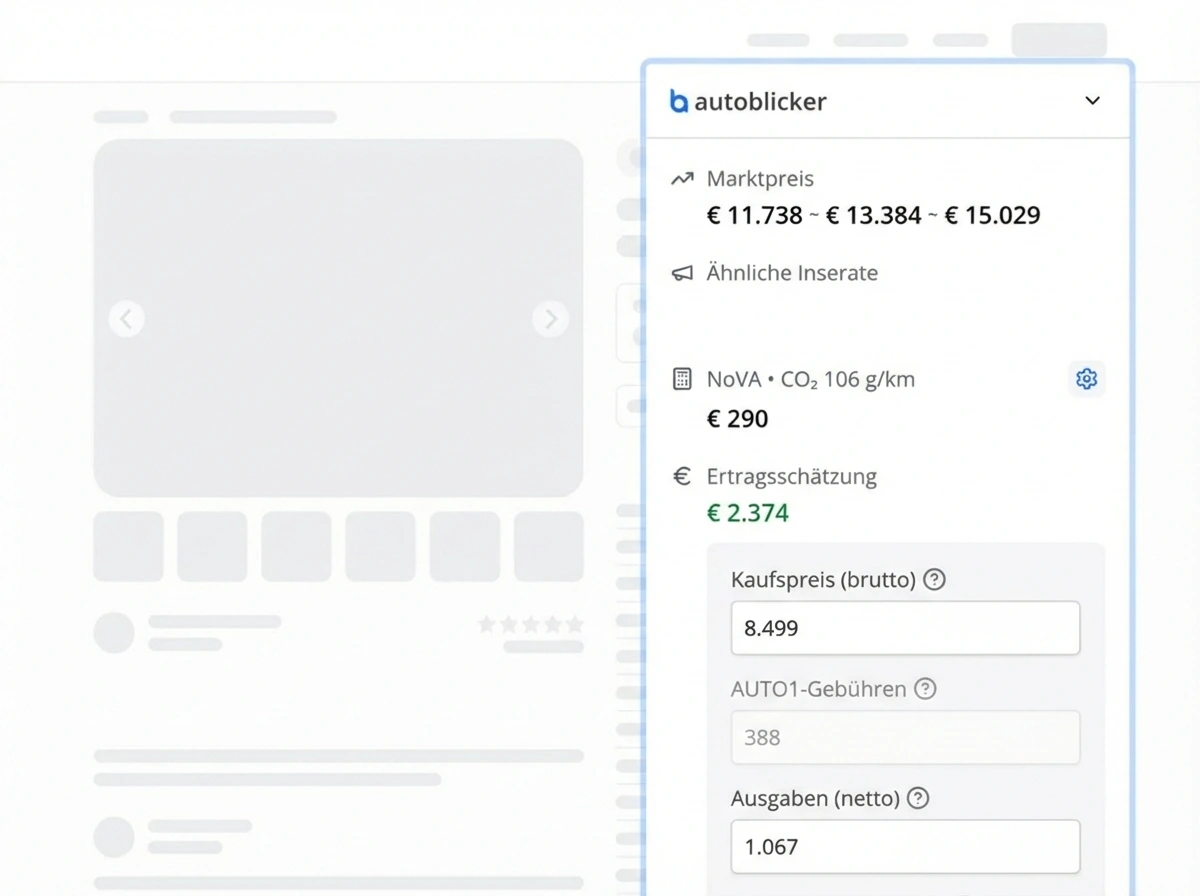
Task: Collapse the autoblicker panel with the chevron
Action: pyautogui.click(x=1093, y=101)
